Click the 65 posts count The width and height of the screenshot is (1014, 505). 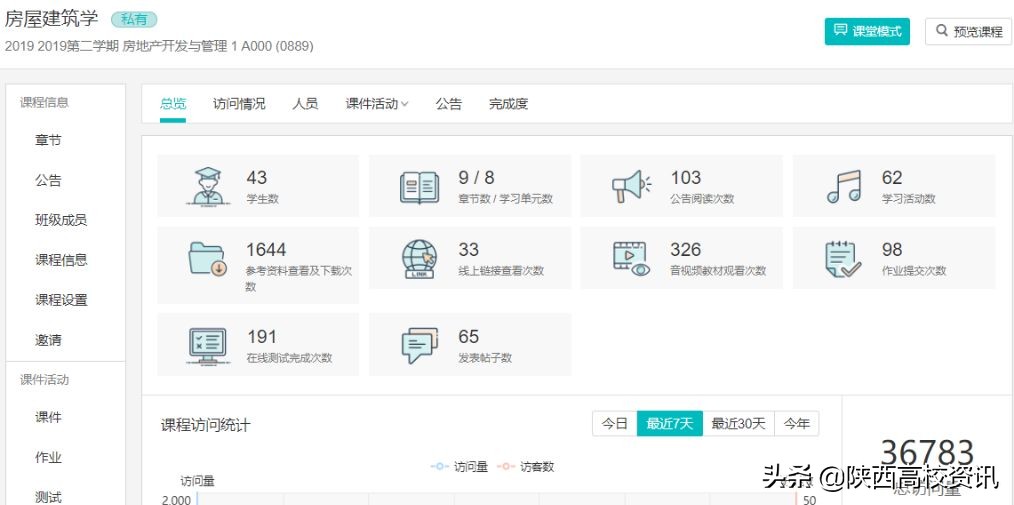(x=468, y=337)
